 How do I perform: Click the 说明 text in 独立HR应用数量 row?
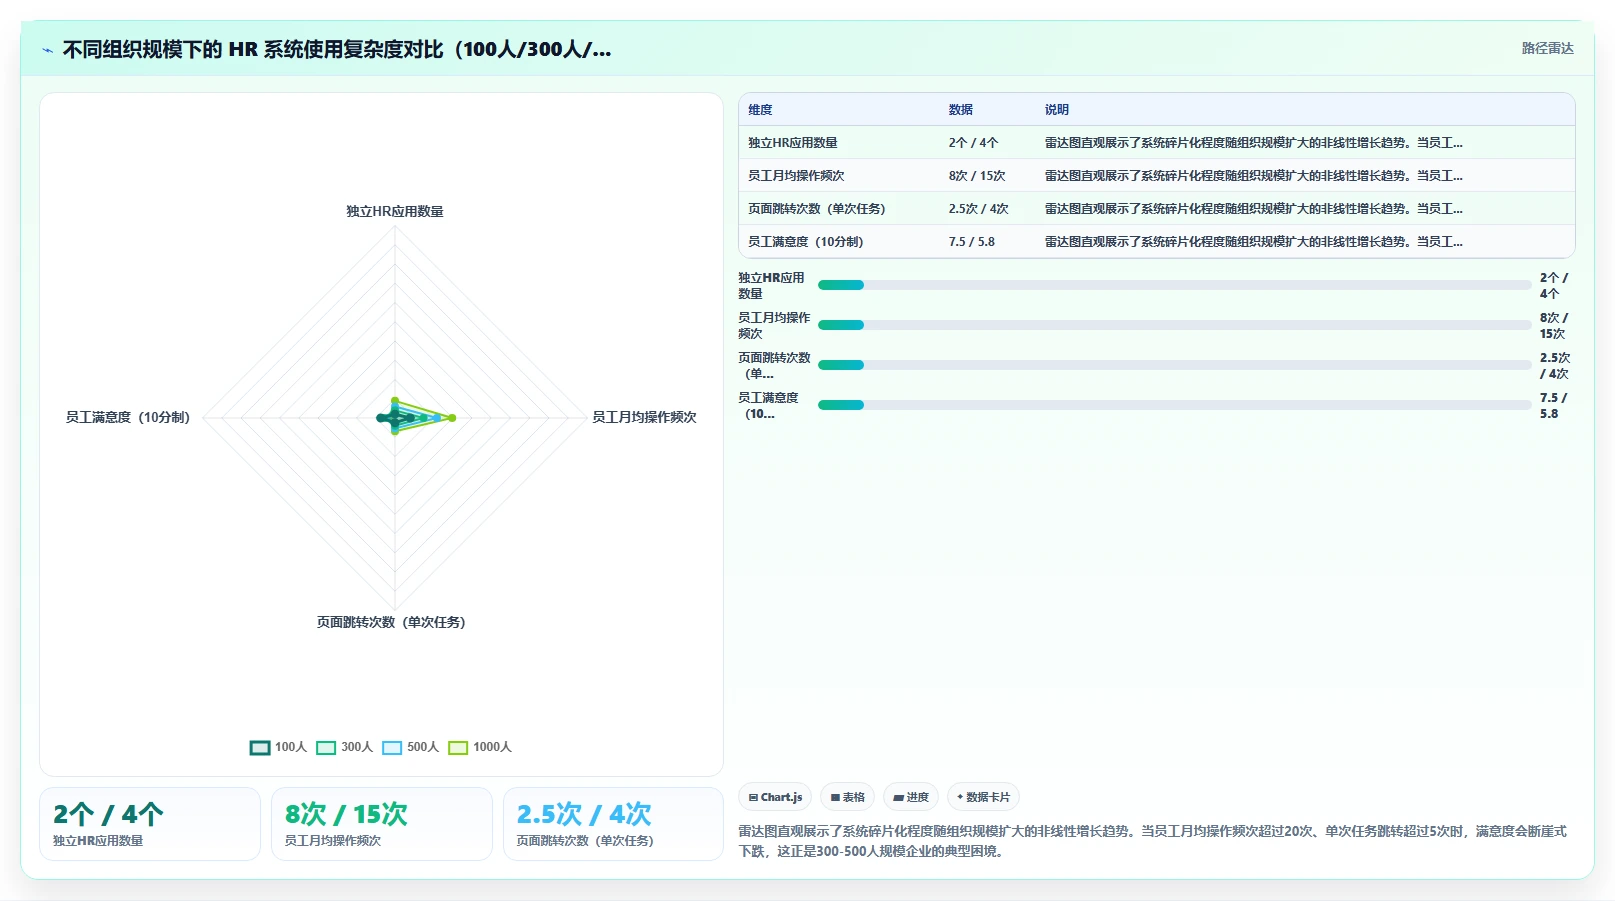pyautogui.click(x=1253, y=143)
